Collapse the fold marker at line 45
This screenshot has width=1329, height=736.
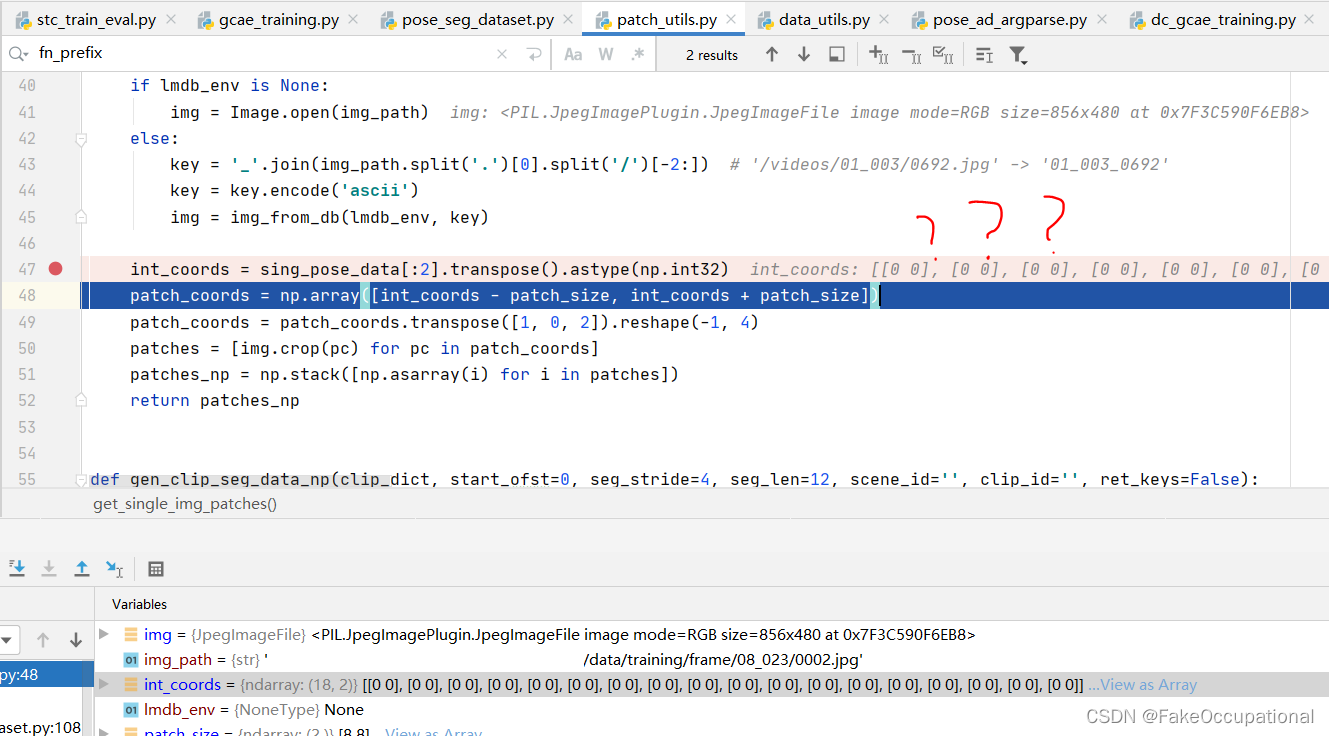coord(83,217)
